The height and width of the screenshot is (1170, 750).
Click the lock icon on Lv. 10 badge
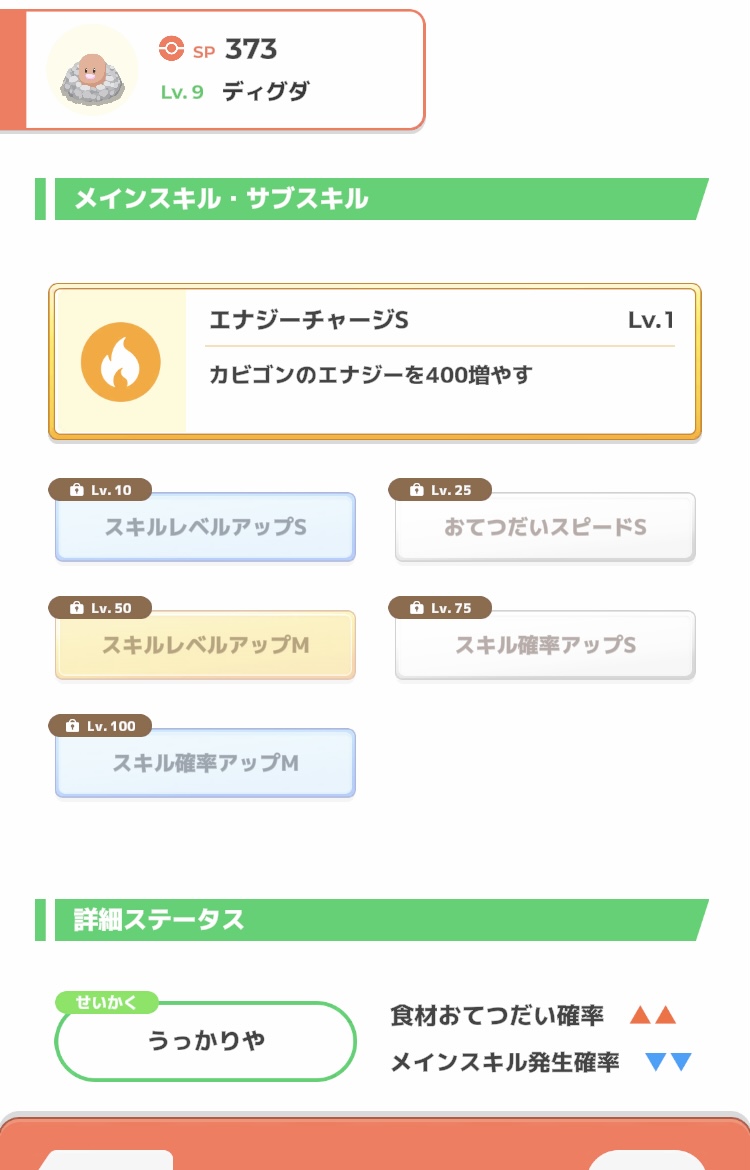pos(77,490)
